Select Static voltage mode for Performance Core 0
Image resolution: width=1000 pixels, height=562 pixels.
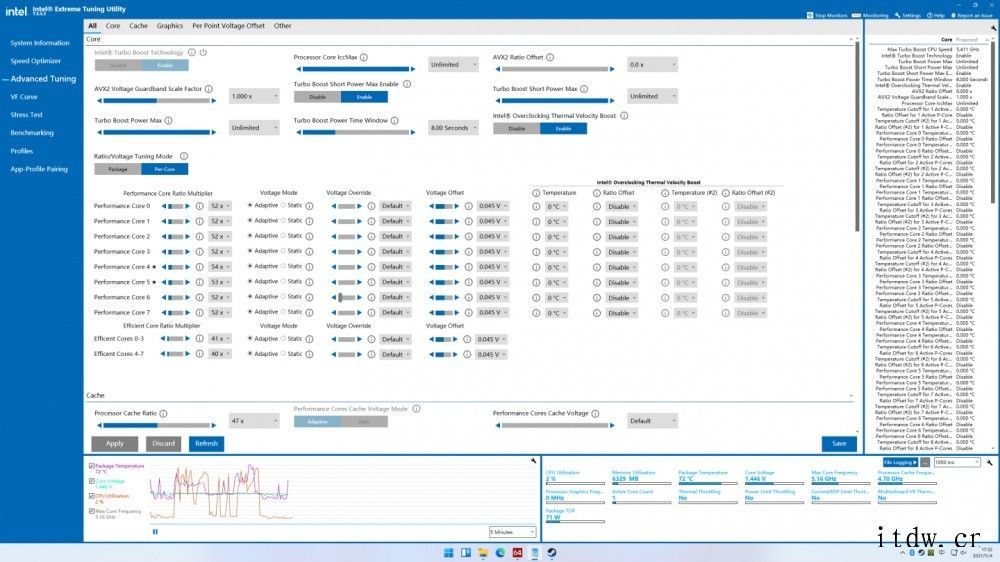coord(284,205)
